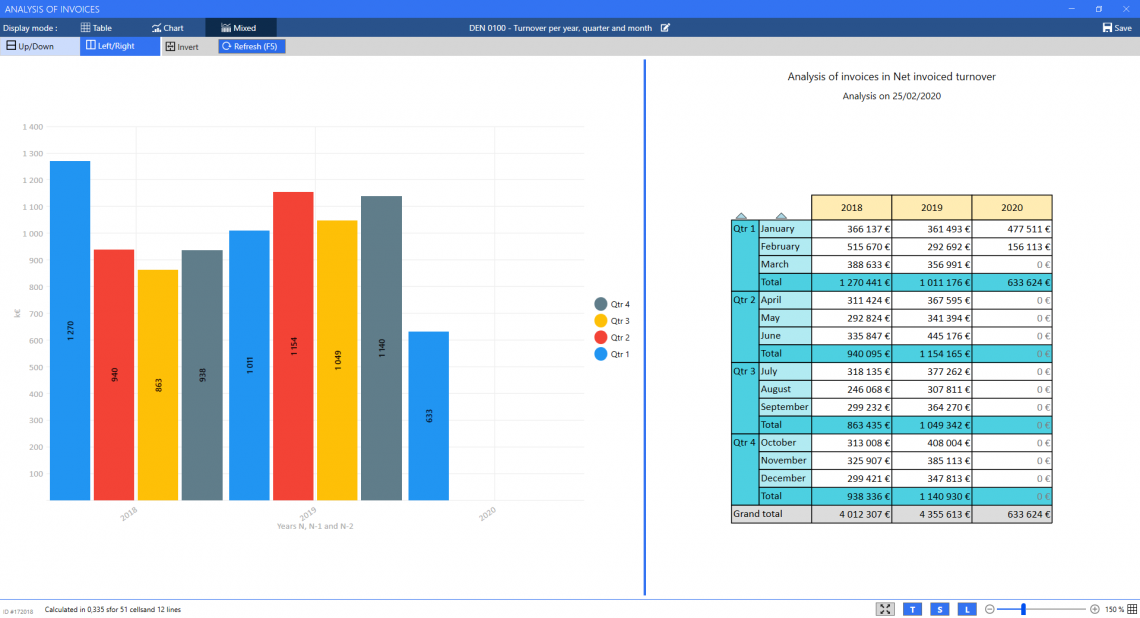
Task: Click the 863 yellow bar for 2018
Action: click(x=158, y=385)
